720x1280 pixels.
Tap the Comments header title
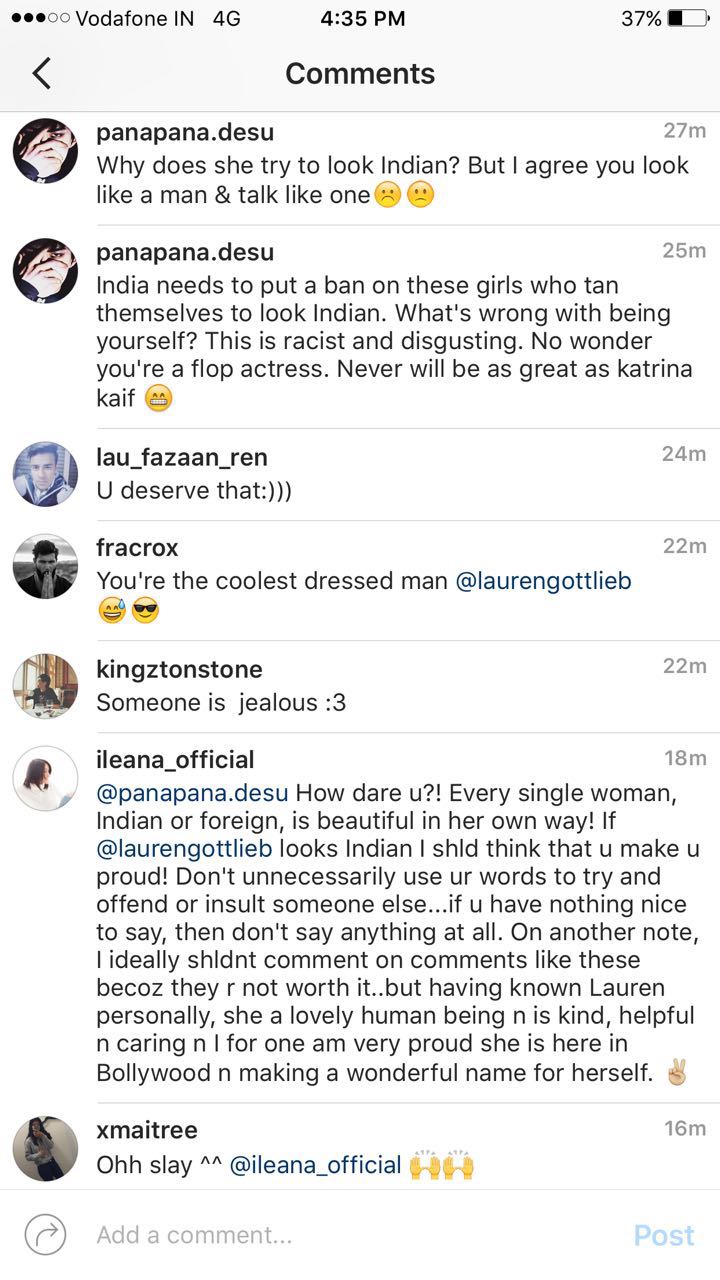pos(360,73)
